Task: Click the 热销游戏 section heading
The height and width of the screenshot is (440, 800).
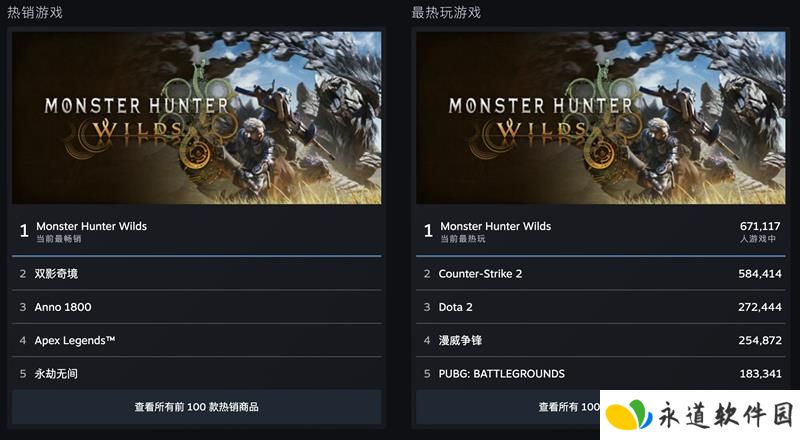Action: click(x=35, y=12)
